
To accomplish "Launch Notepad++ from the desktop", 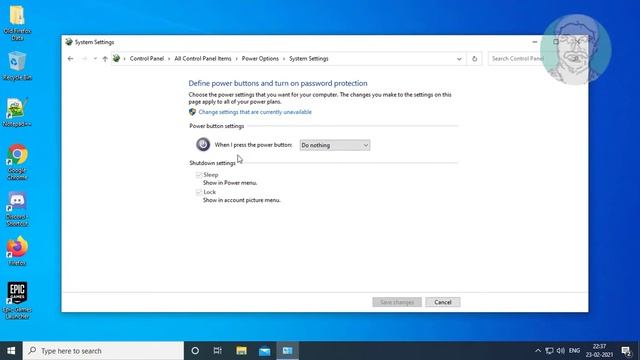I will click(17, 113).
